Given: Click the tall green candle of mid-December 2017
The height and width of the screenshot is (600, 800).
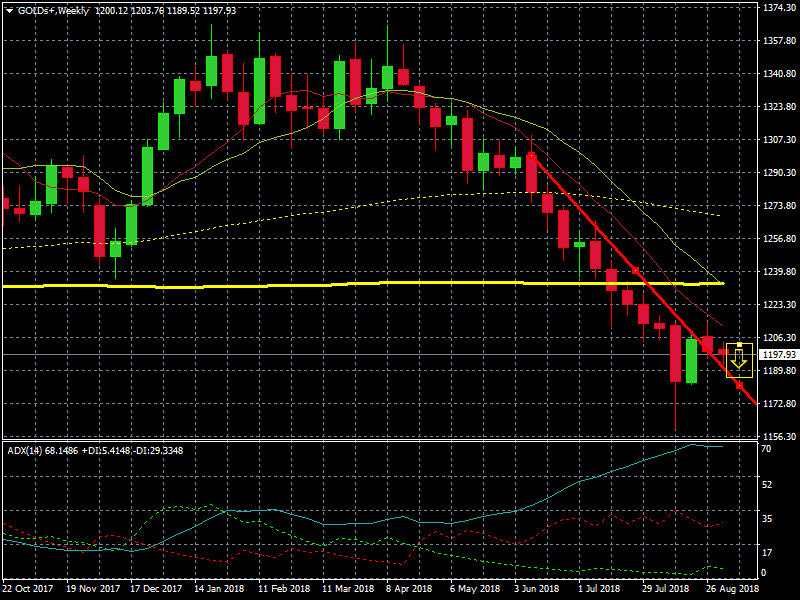Looking at the screenshot, I should pos(147,176).
